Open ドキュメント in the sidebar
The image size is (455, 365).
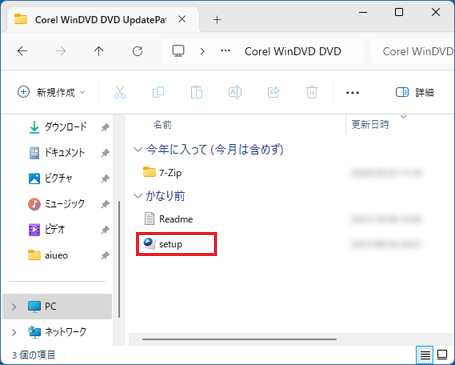[x=65, y=153]
